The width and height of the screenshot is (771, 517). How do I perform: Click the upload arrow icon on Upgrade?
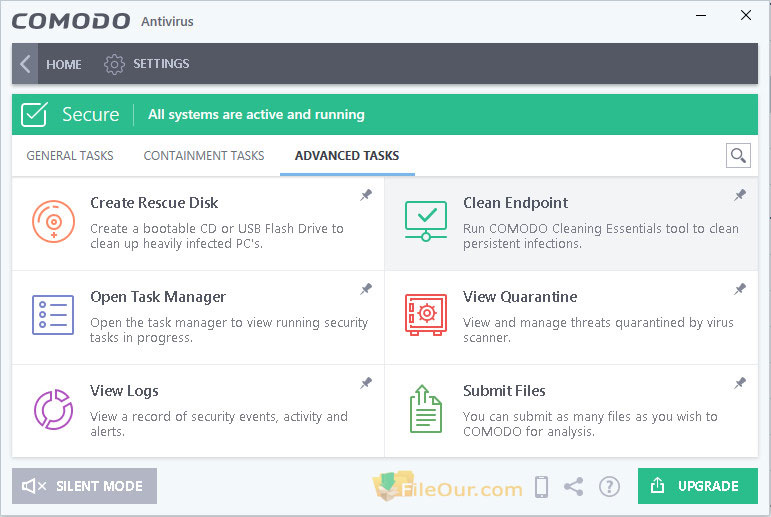tap(657, 486)
